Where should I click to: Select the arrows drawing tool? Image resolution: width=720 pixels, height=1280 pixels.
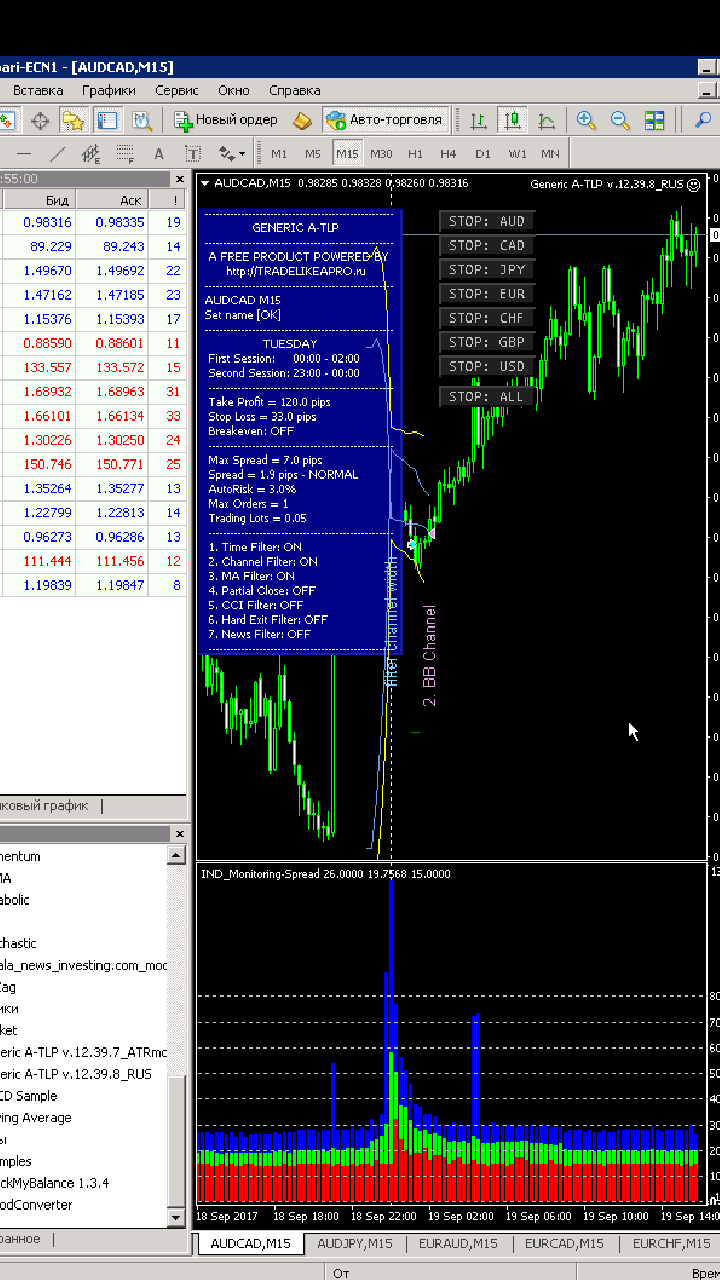point(226,154)
